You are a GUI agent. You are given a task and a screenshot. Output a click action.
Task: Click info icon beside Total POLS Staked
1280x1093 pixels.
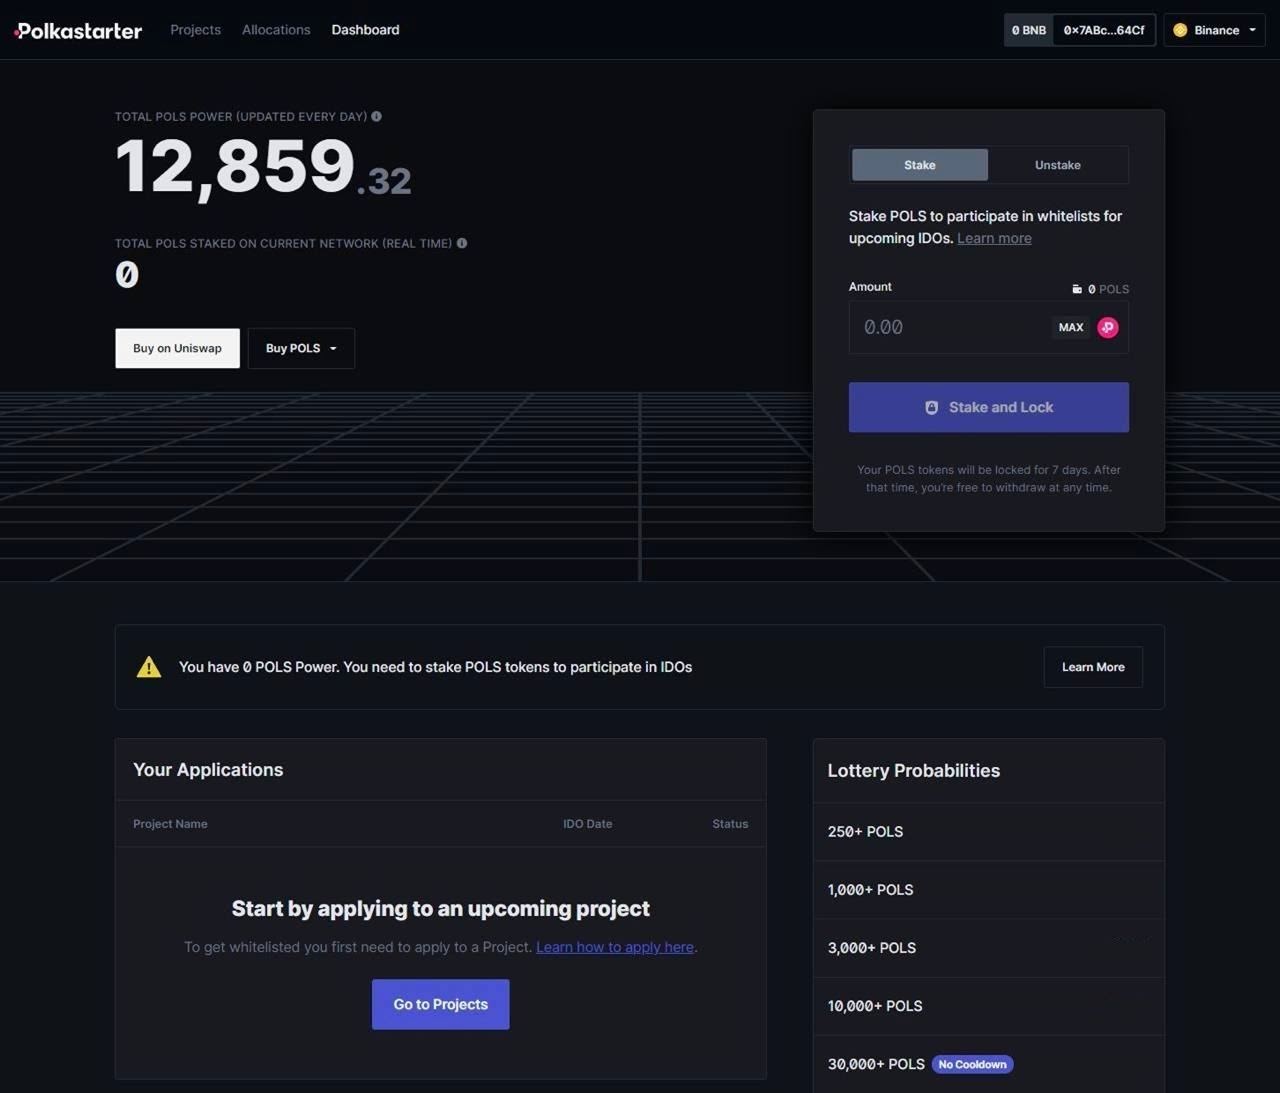(x=462, y=243)
